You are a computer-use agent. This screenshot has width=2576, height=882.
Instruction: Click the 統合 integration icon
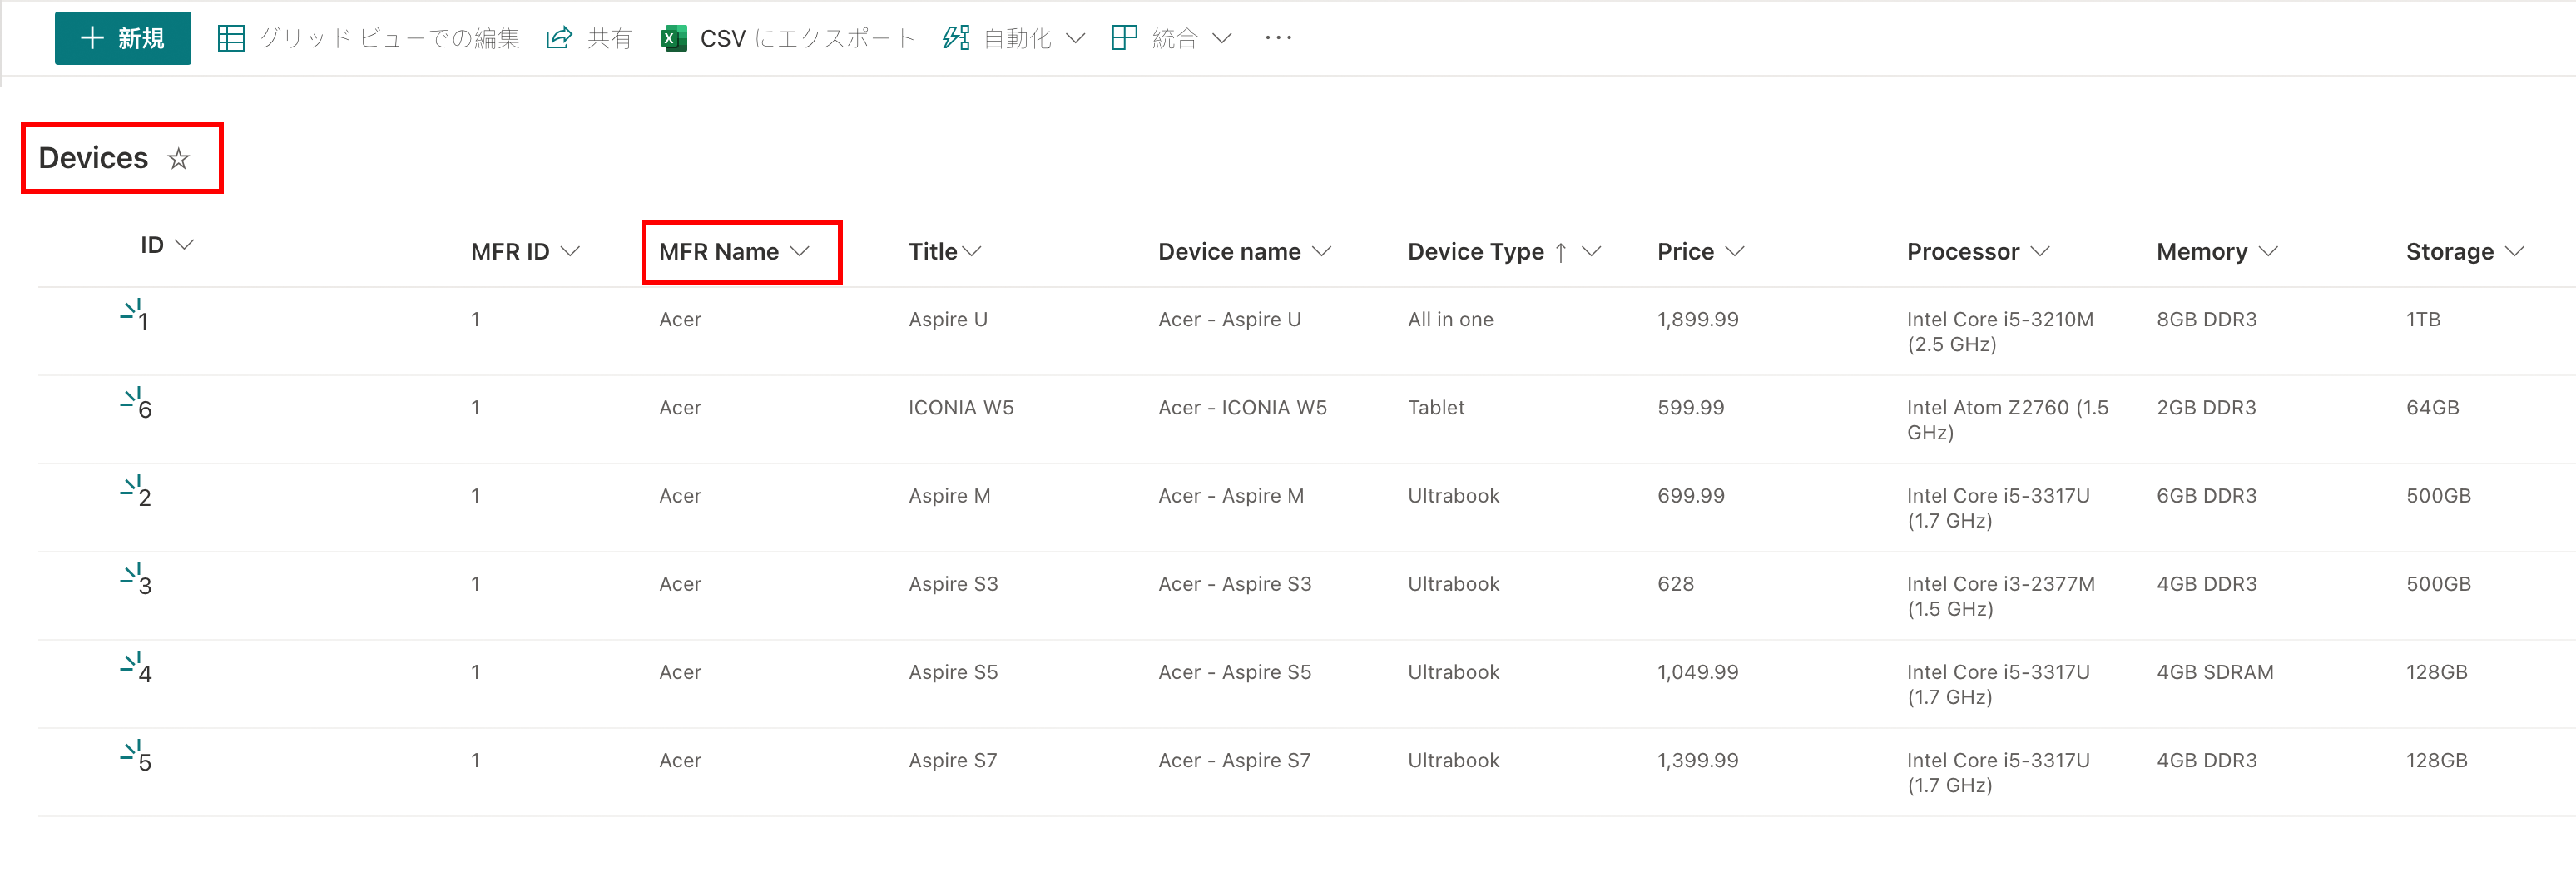click(x=1125, y=38)
